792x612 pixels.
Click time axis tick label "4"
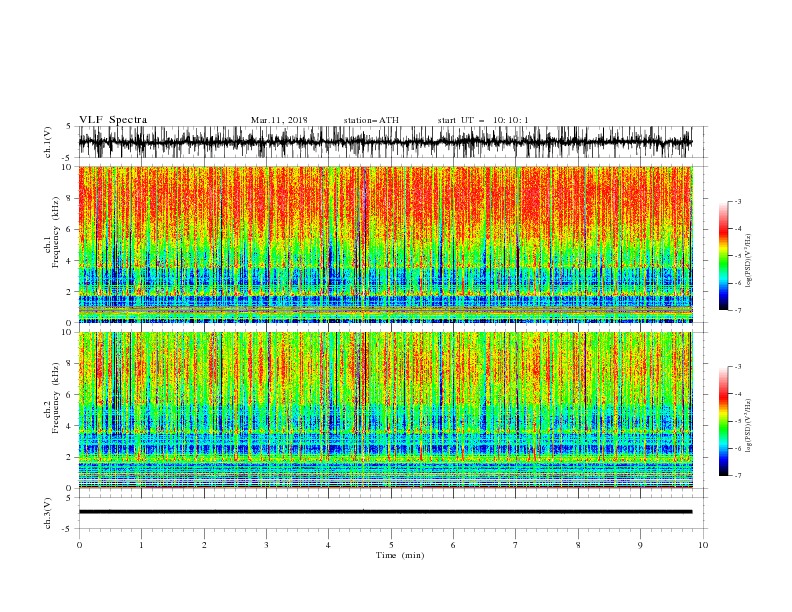pyautogui.click(x=328, y=545)
